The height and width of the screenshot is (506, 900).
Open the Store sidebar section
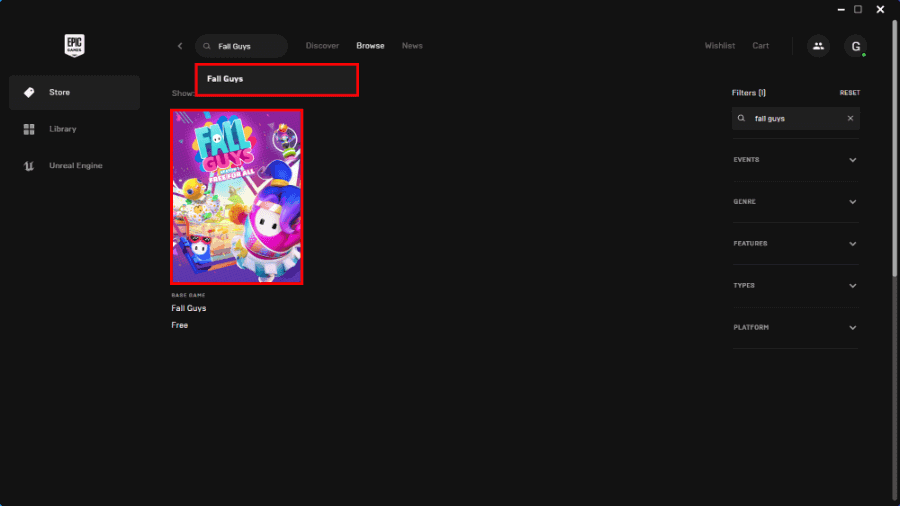[x=75, y=92]
